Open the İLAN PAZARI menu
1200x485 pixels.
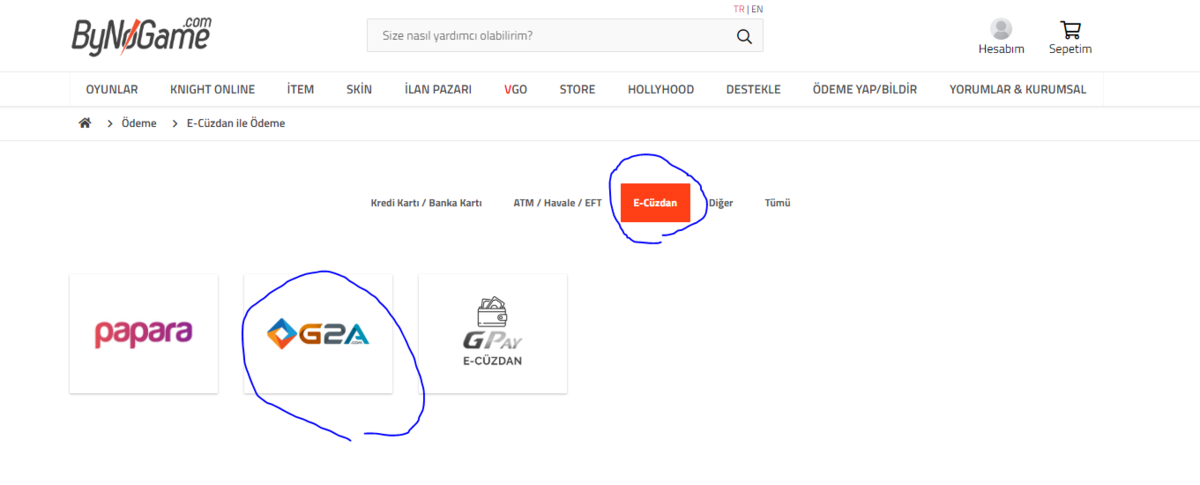(x=438, y=89)
